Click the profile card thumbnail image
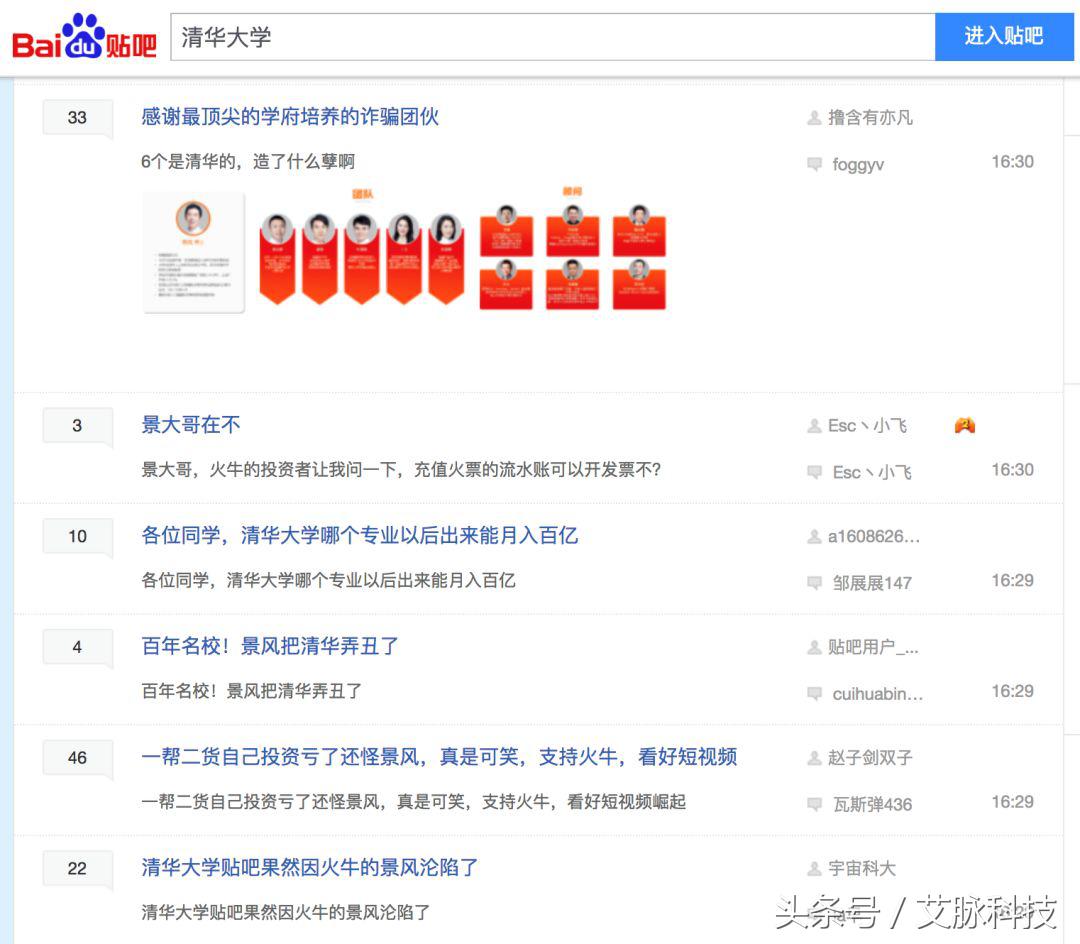The width and height of the screenshot is (1080, 944). 194,253
